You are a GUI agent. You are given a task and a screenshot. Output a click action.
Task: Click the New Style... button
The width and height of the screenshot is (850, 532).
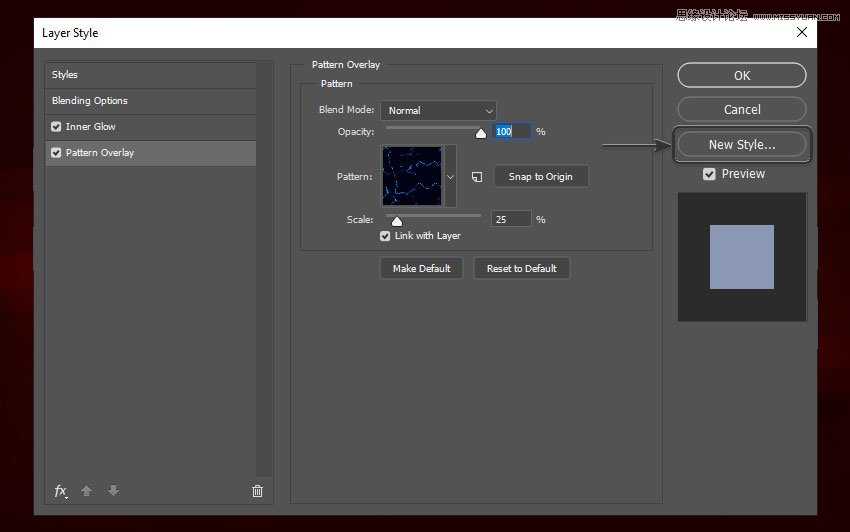point(741,144)
